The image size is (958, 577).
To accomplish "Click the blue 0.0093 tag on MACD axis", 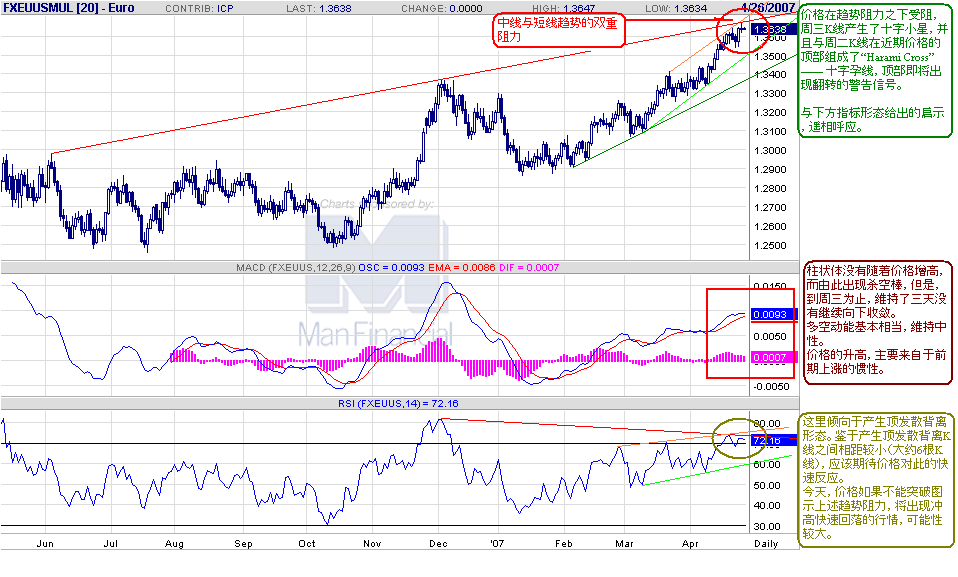I will 773,314.
